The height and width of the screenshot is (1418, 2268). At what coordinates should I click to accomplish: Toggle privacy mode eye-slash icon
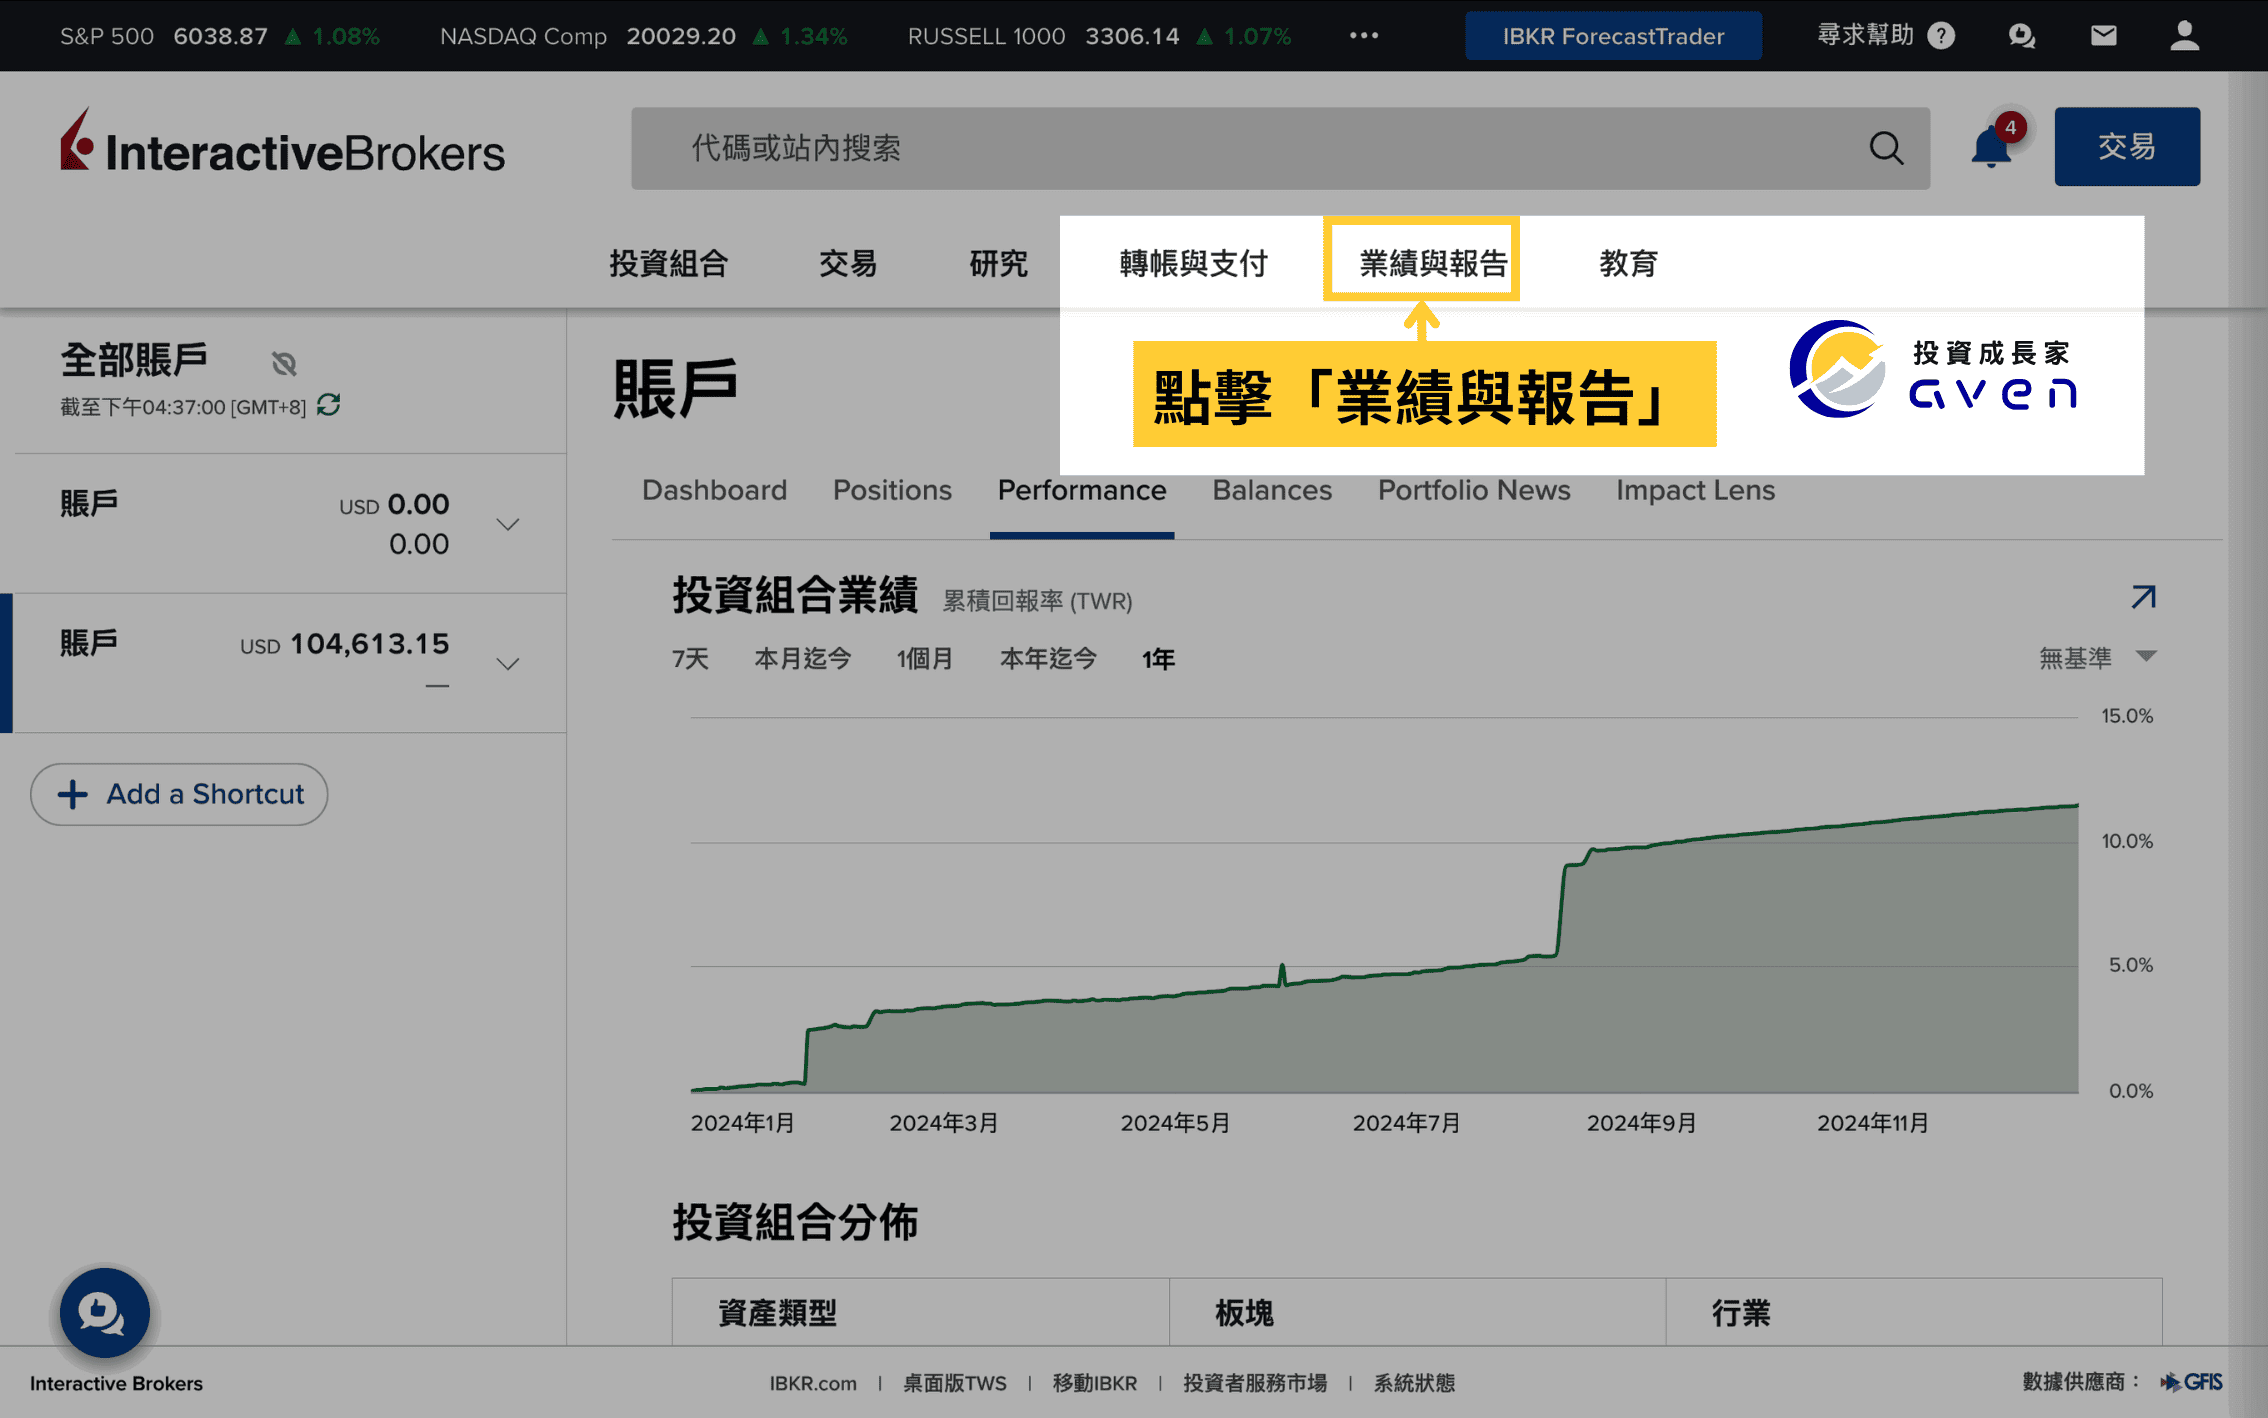285,363
